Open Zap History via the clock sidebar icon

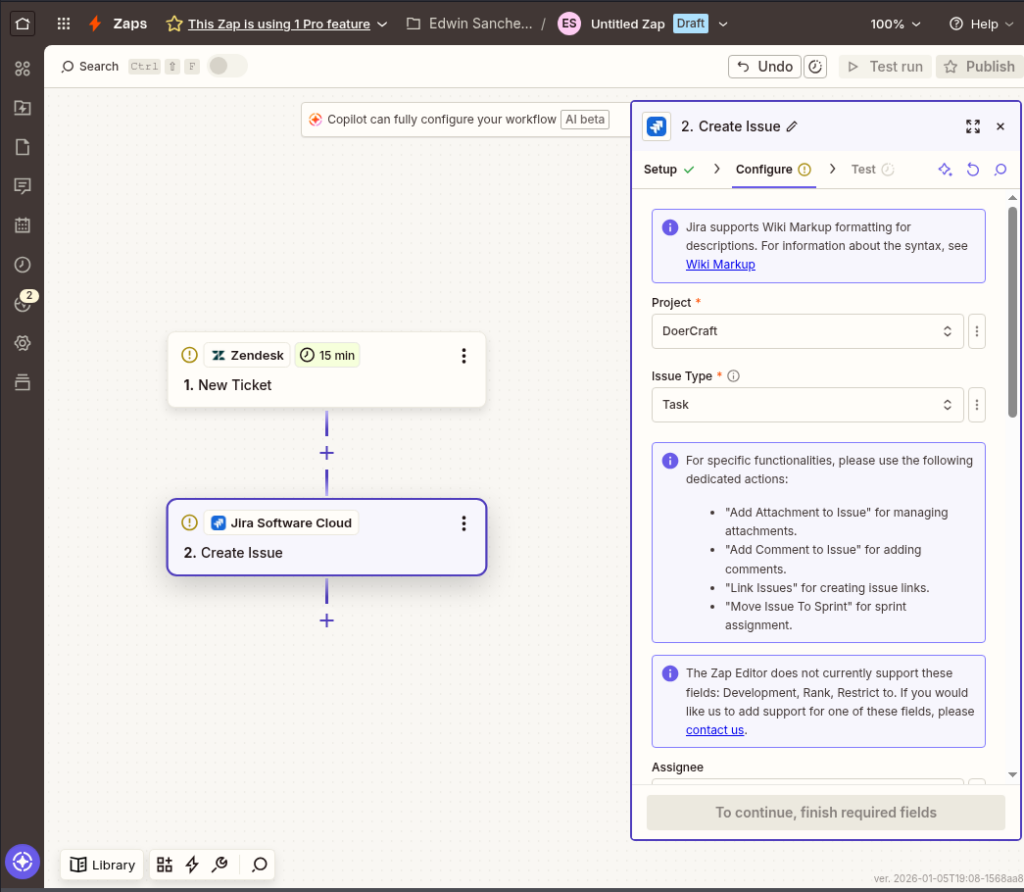(22, 264)
